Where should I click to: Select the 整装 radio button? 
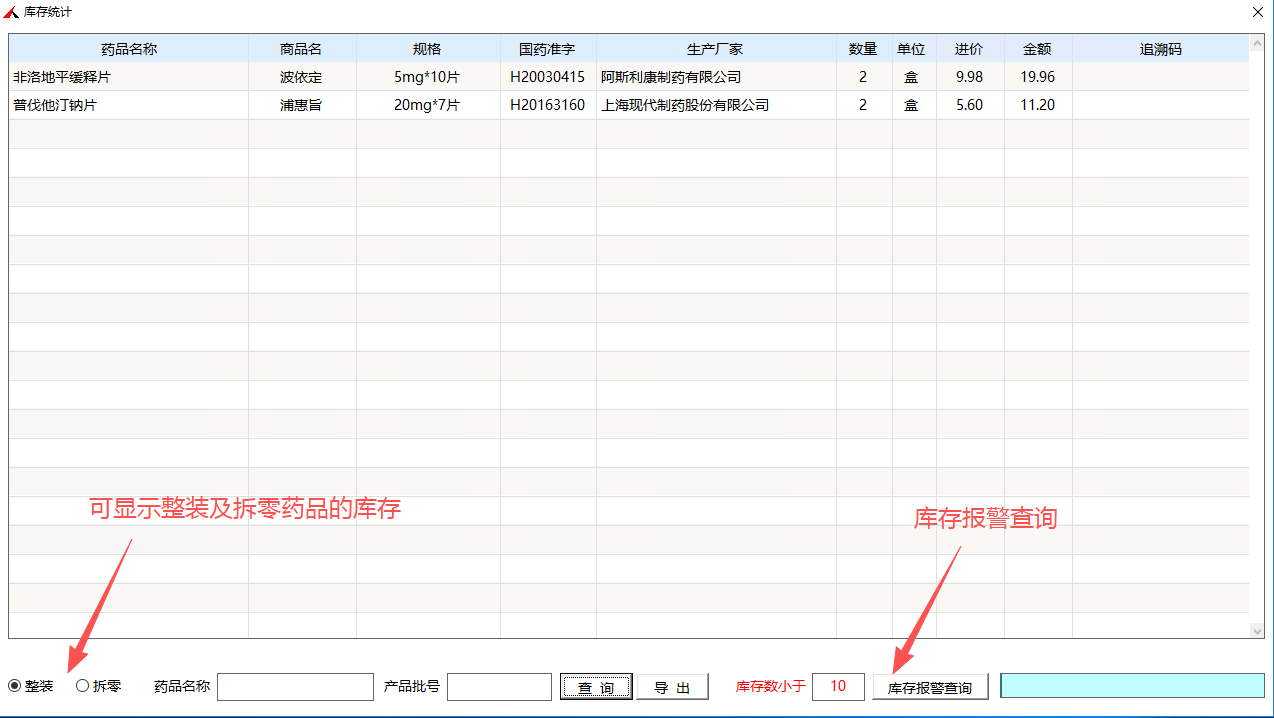(x=15, y=686)
